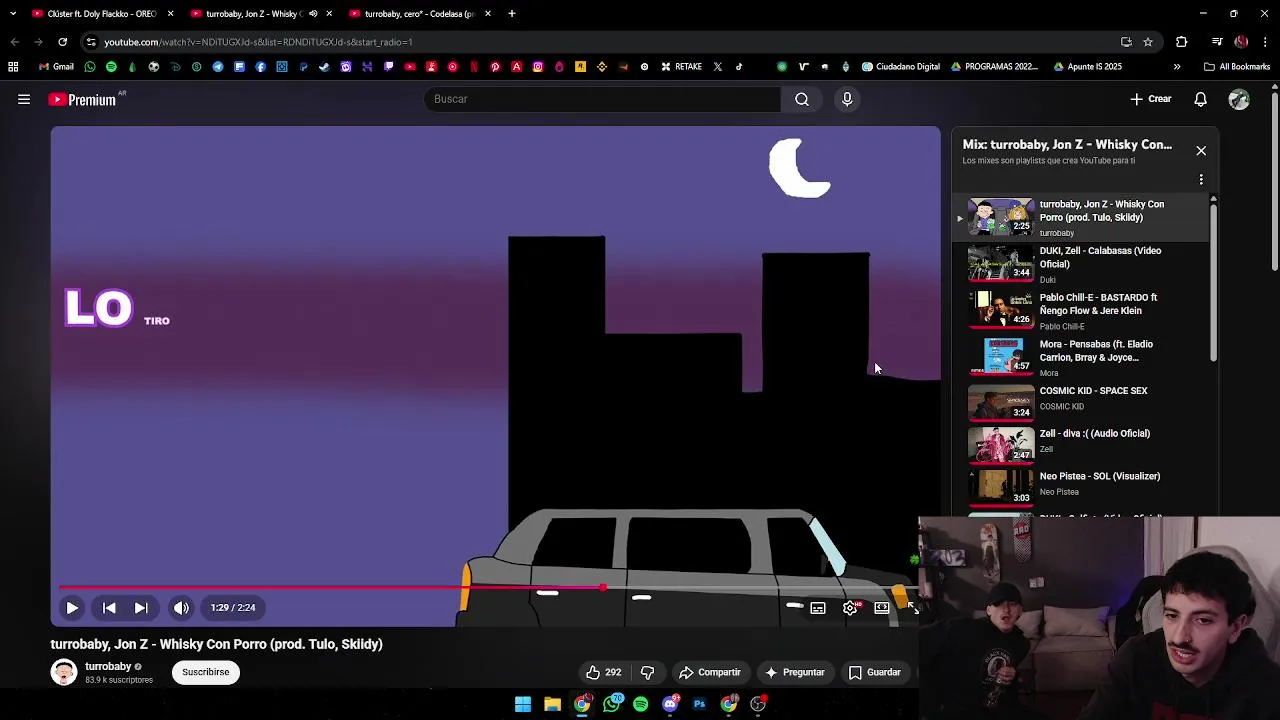The height and width of the screenshot is (720, 1280).
Task: Open Windows Start menu
Action: (x=523, y=704)
